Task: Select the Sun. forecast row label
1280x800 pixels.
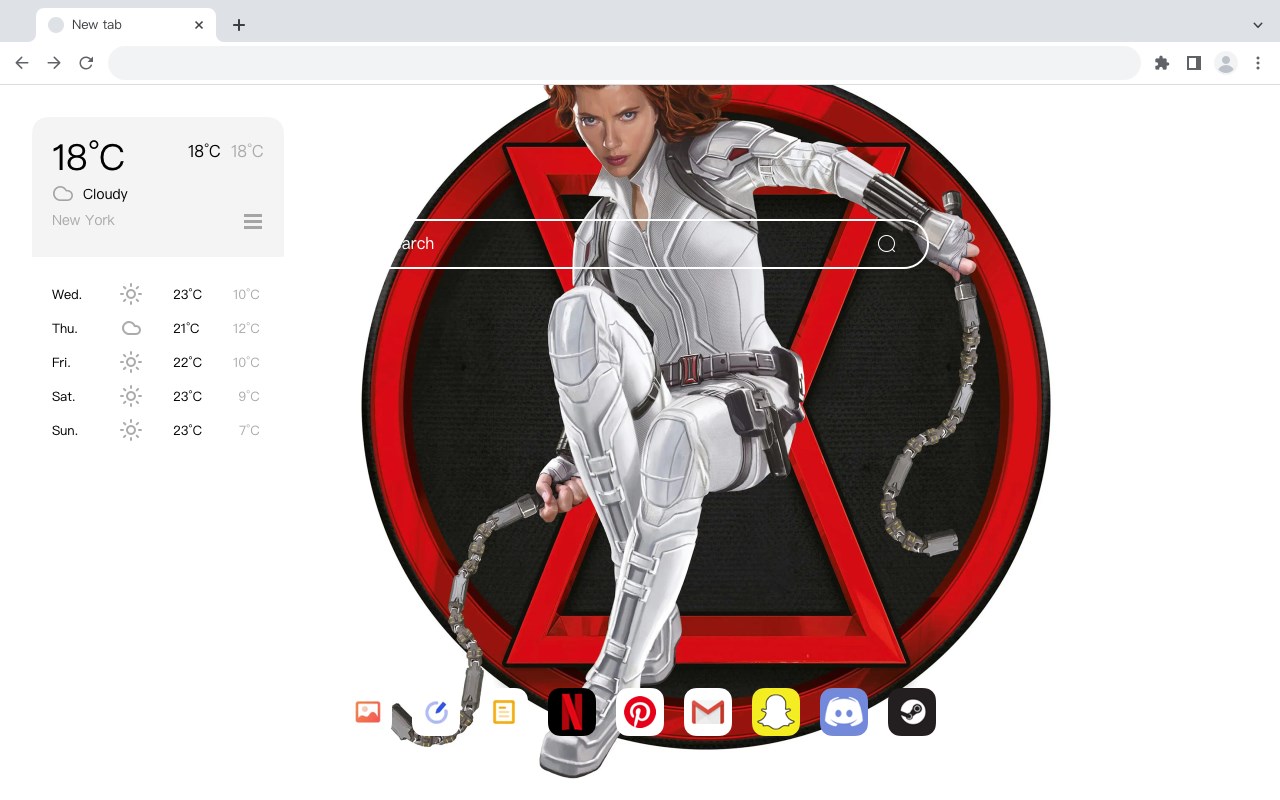Action: click(65, 430)
